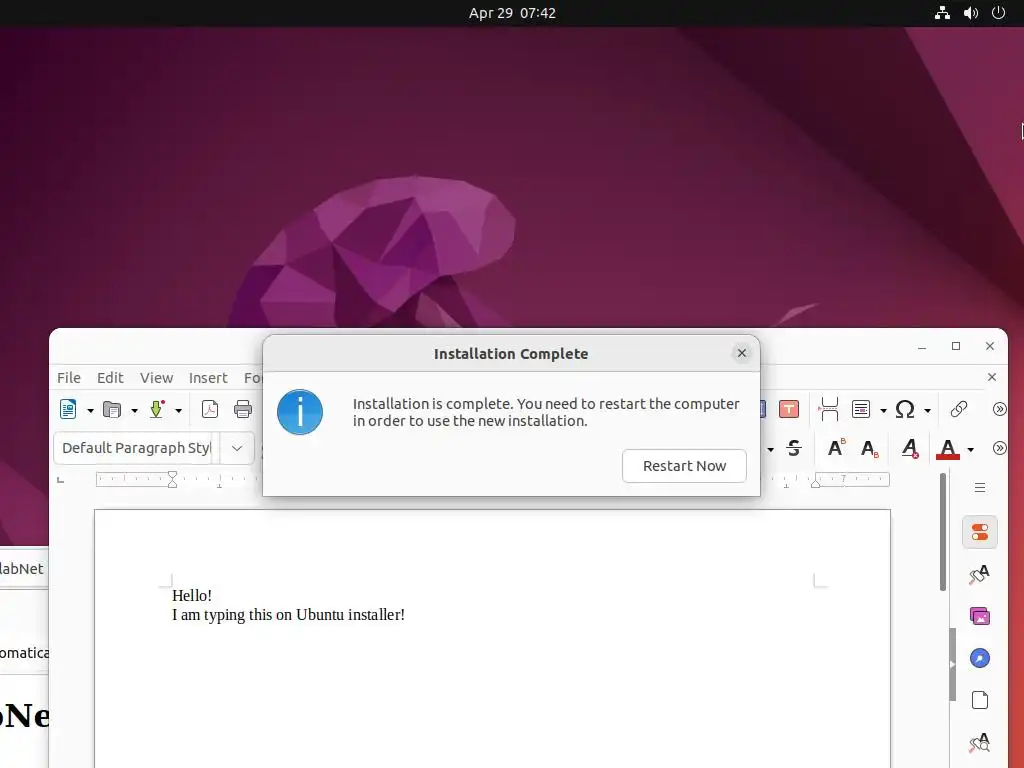The image size is (1024, 768).
Task: Click the New document icon in Writer
Action: [68, 409]
